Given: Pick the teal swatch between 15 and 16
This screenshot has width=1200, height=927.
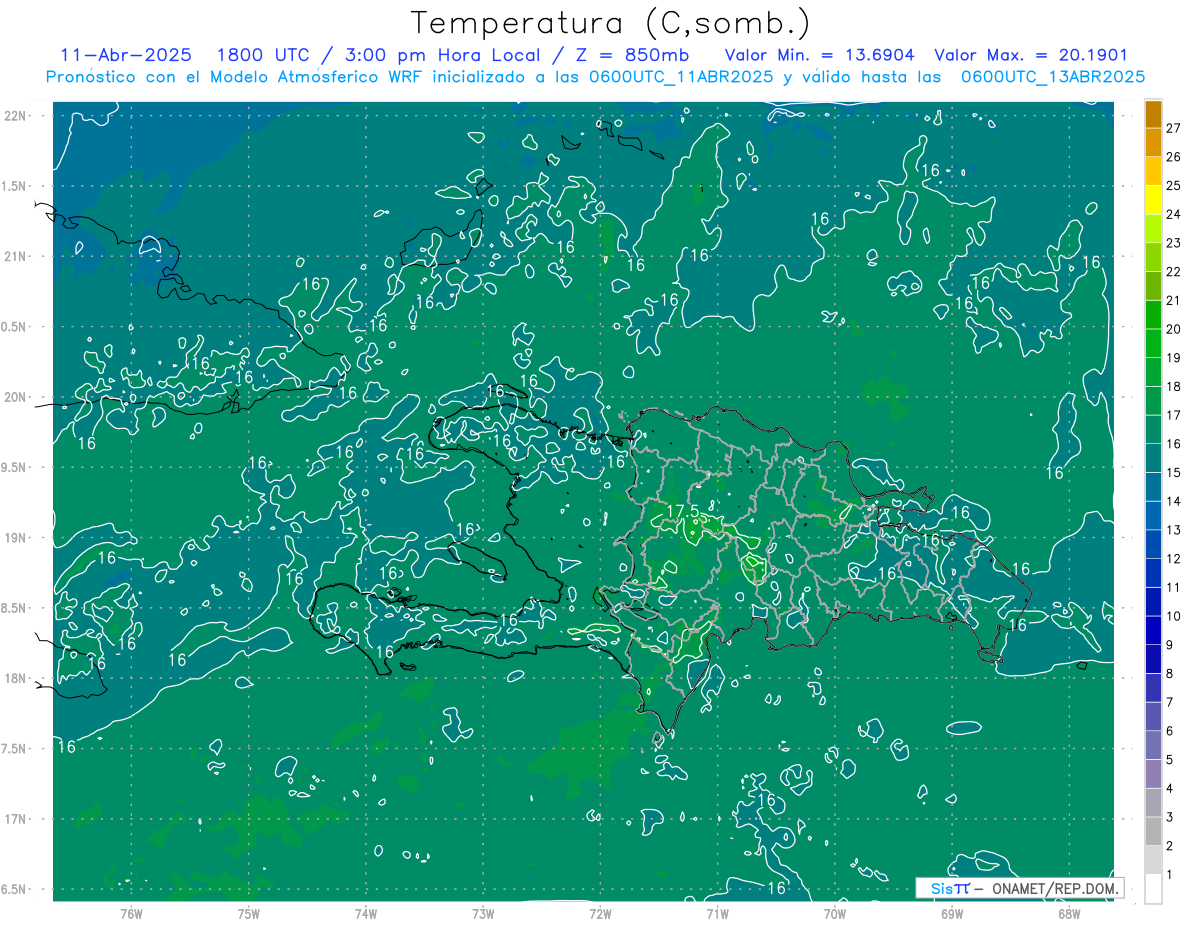Looking at the screenshot, I should point(1153,459).
